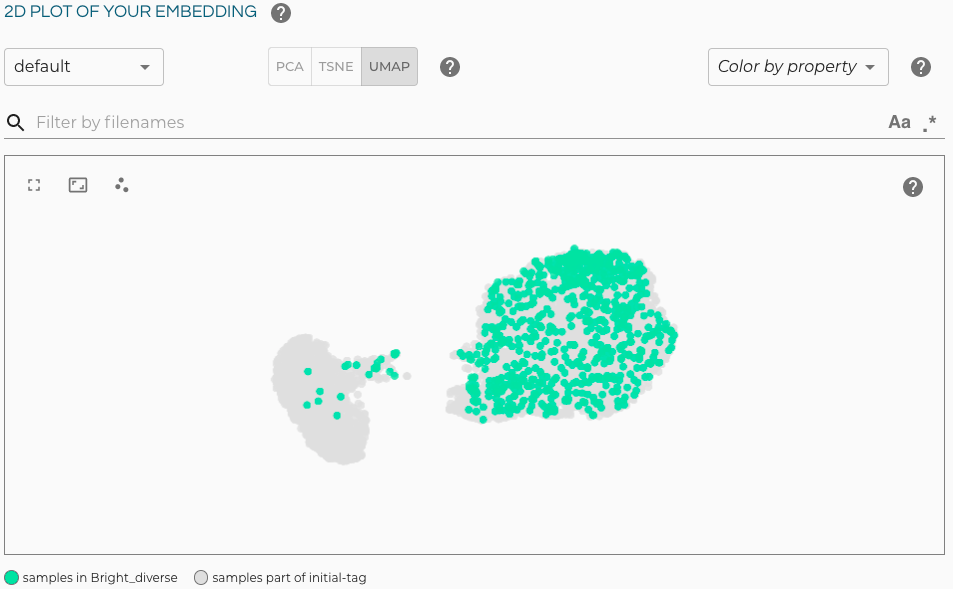Click the fullscreen icon in plot toolbar
The image size is (953, 589).
[x=34, y=185]
